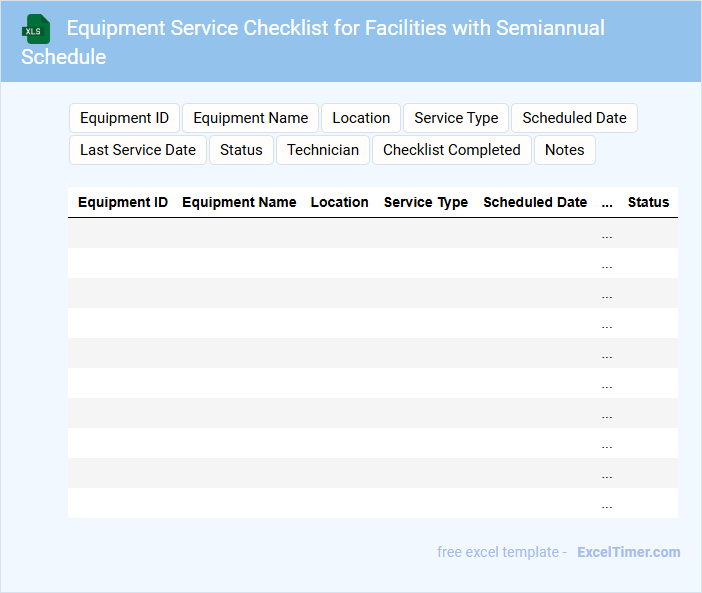The height and width of the screenshot is (593, 702).
Task: Open the ExcelTimer.com link
Action: tap(628, 552)
